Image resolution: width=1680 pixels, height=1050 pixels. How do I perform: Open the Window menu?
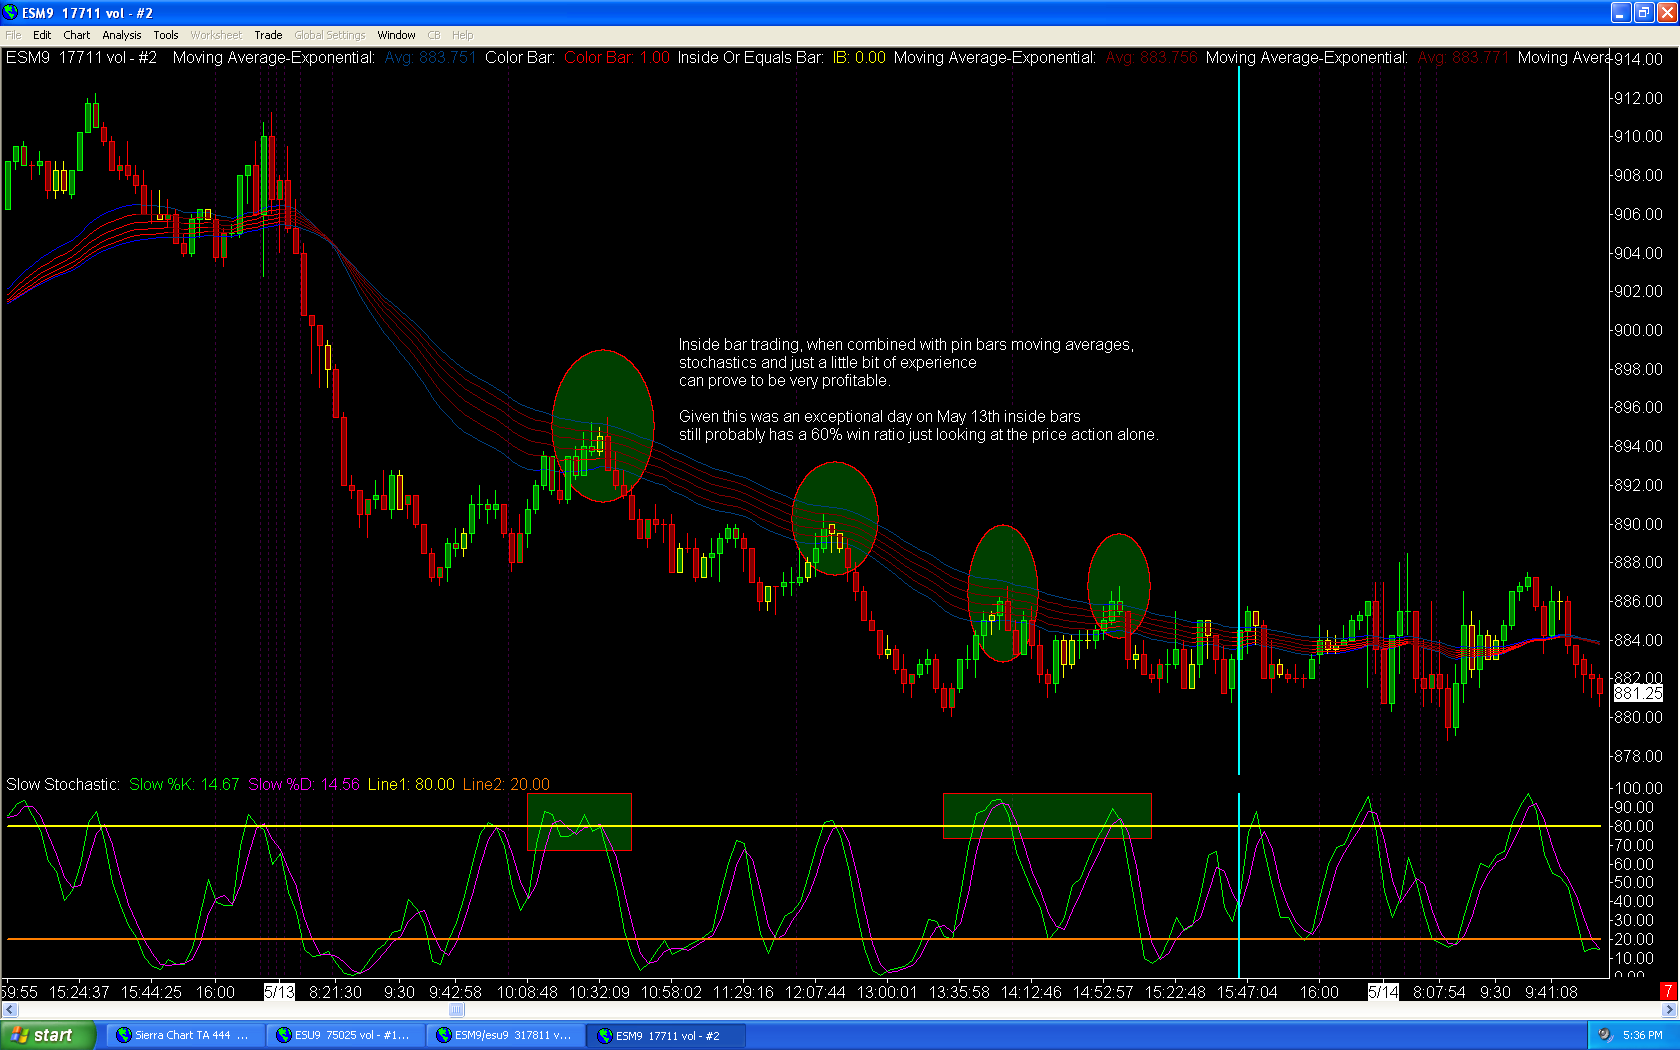point(396,35)
